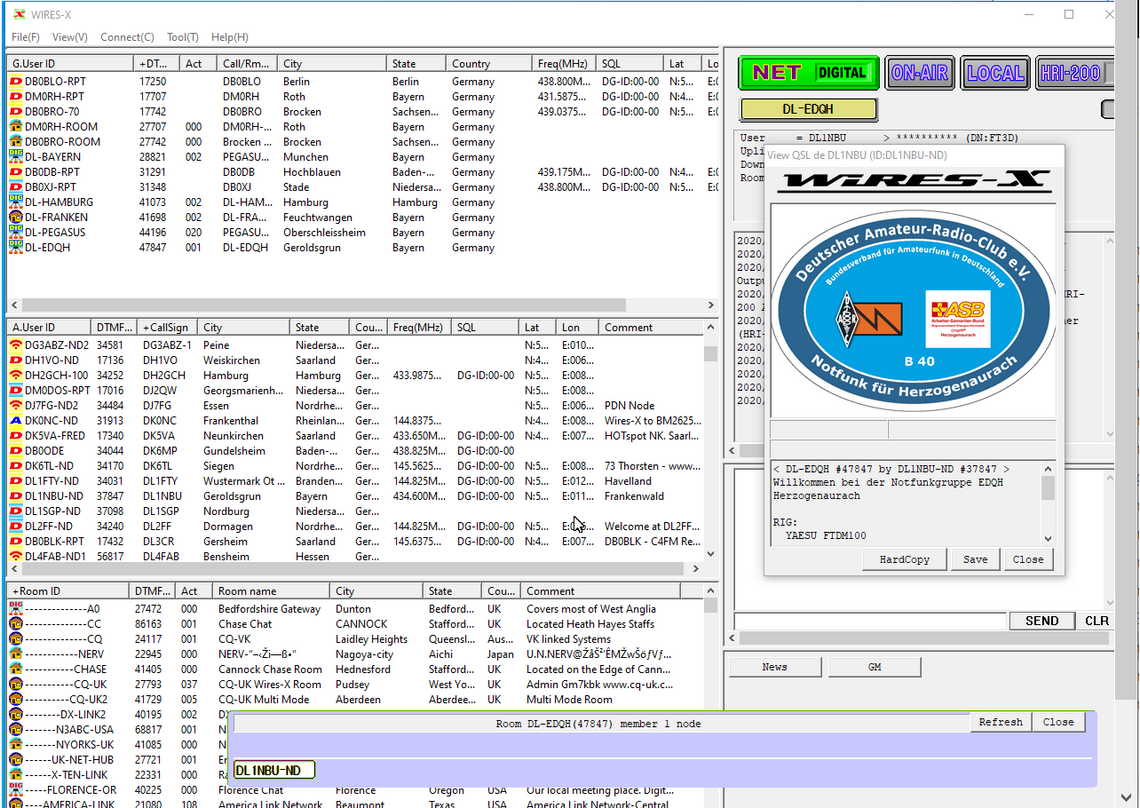
Task: Select the DX-LINK2 room icon
Action: pyautogui.click(x=16, y=714)
